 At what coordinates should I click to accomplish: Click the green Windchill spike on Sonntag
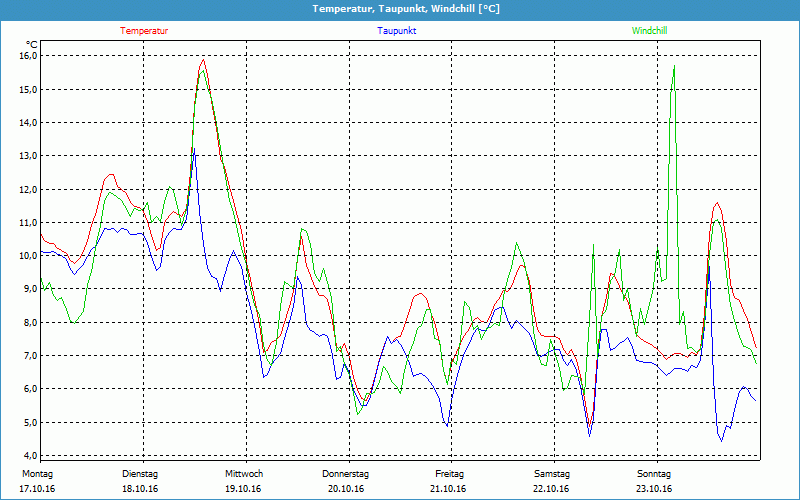[x=674, y=66]
